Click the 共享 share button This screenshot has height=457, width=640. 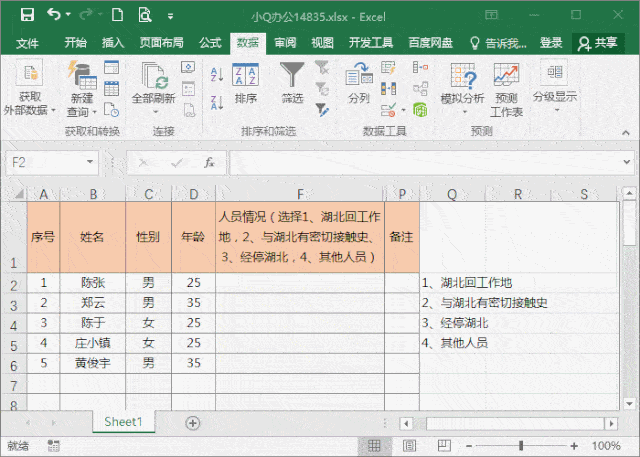coord(598,43)
